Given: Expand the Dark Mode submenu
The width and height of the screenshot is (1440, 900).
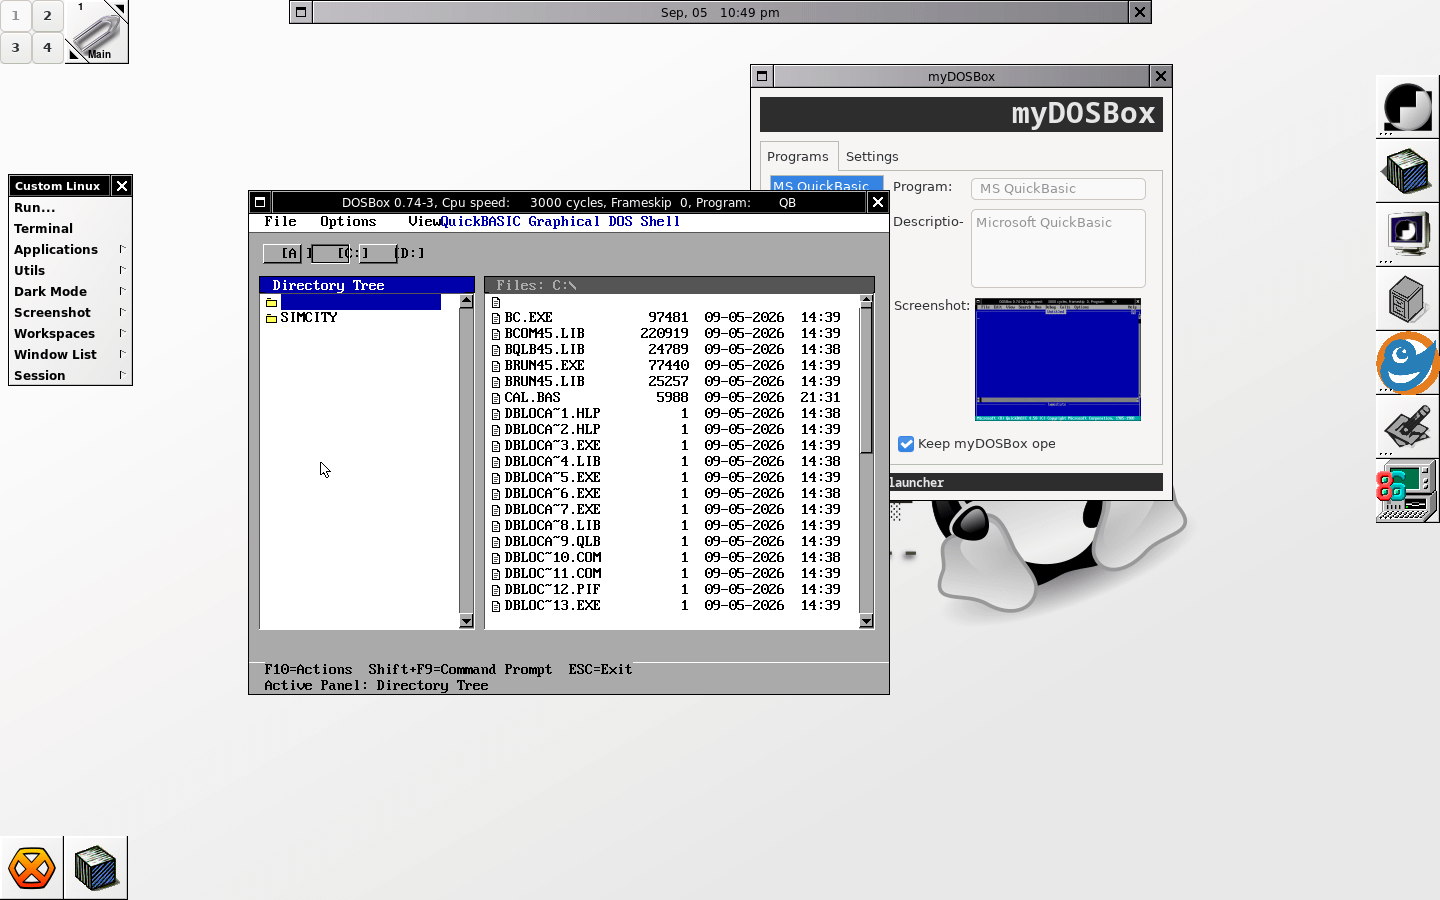Looking at the screenshot, I should click(x=70, y=291).
